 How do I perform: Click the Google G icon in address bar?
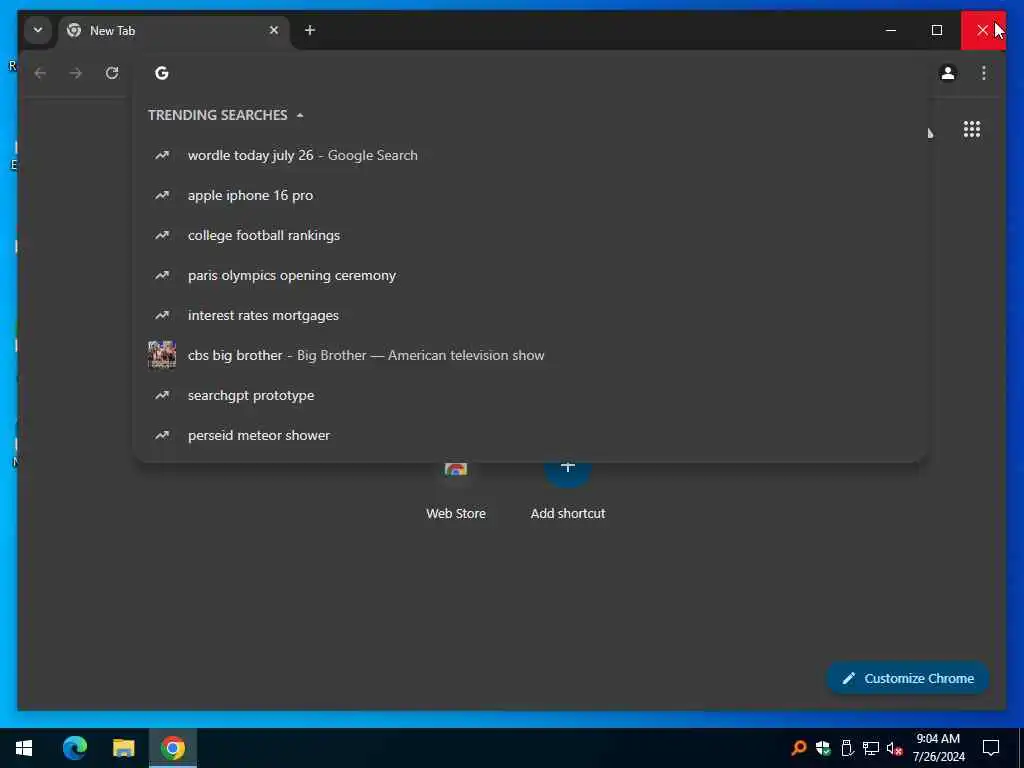pyautogui.click(x=161, y=73)
